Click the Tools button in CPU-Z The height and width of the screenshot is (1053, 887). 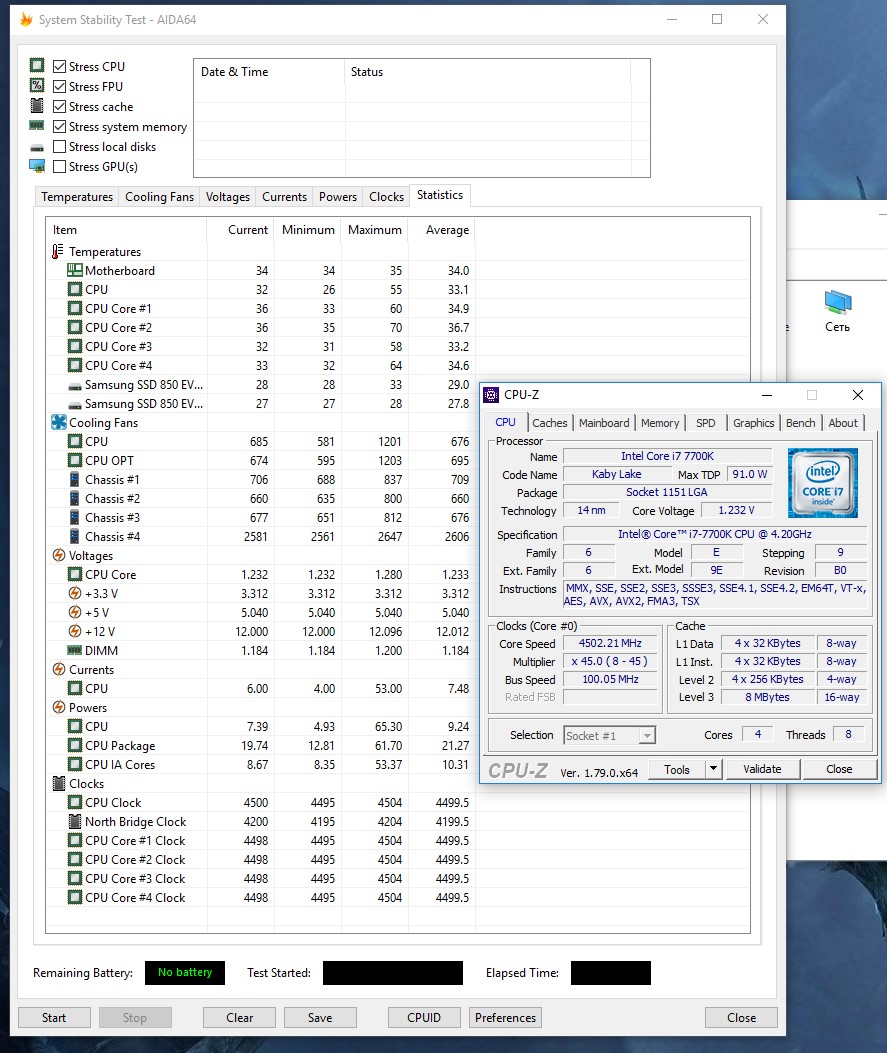(x=677, y=769)
